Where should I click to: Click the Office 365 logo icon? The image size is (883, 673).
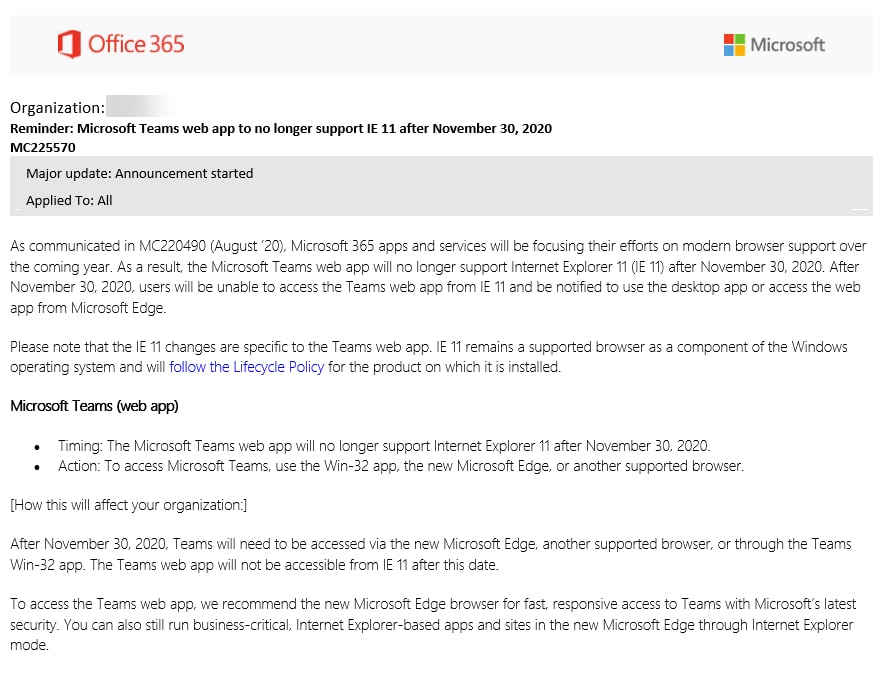point(69,44)
